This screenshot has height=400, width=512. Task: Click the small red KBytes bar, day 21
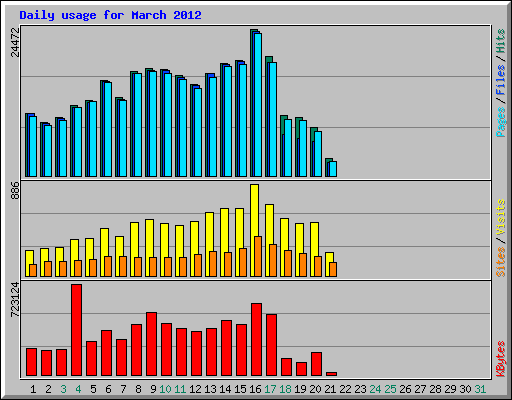pos(331,374)
